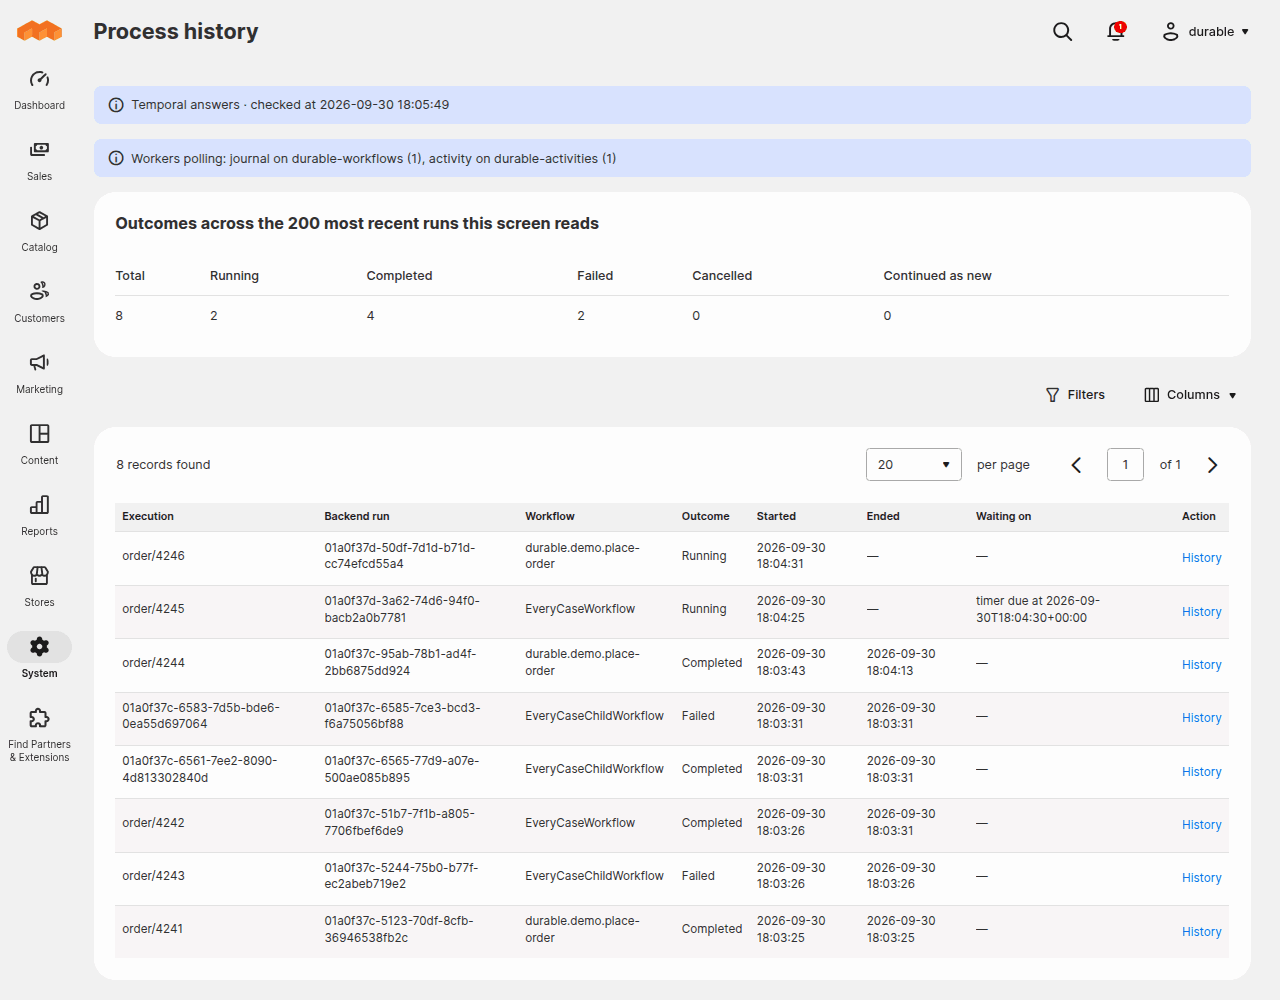Open History for order/4246
This screenshot has width=1280, height=1000.
tap(1201, 558)
